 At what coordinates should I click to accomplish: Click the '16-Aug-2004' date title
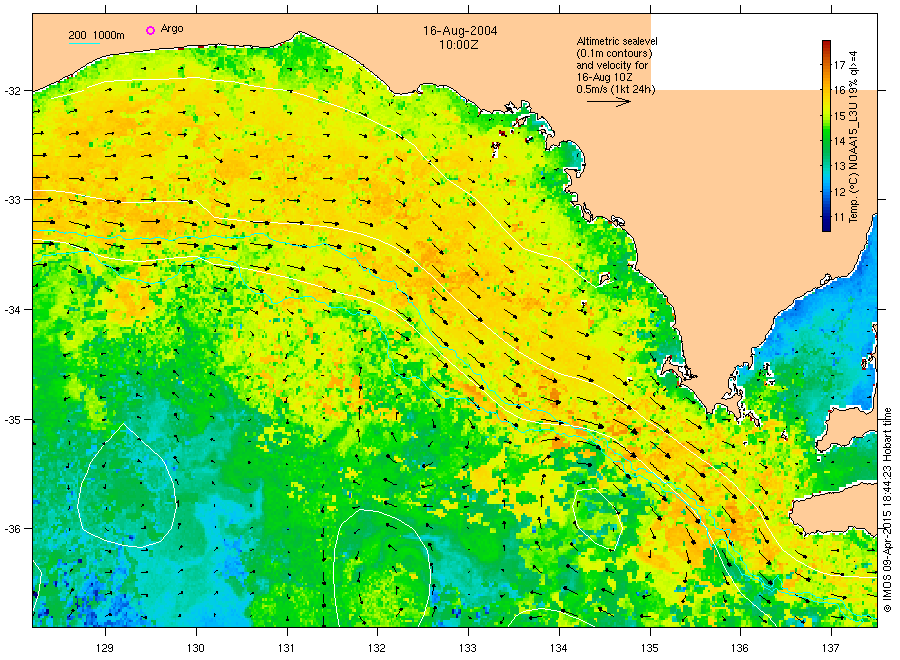pos(460,31)
